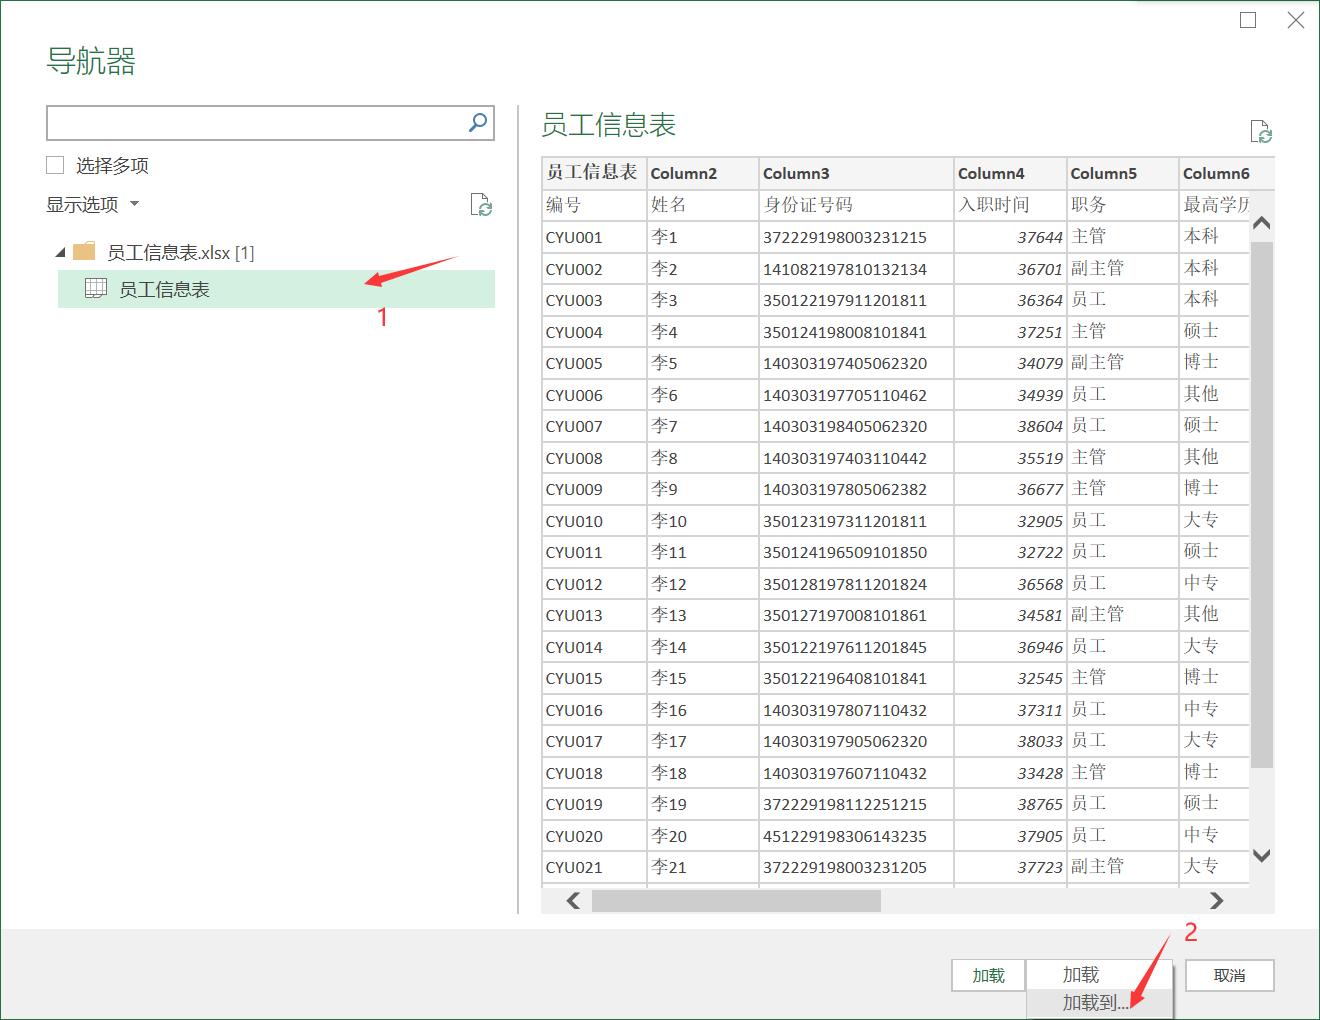
Task: Enable the 选择多项 checkbox
Action: (55, 164)
